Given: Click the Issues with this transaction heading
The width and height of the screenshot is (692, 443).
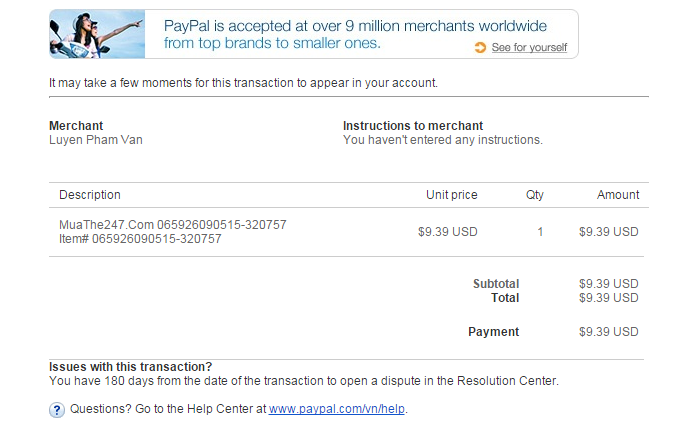Looking at the screenshot, I should [x=130, y=367].
